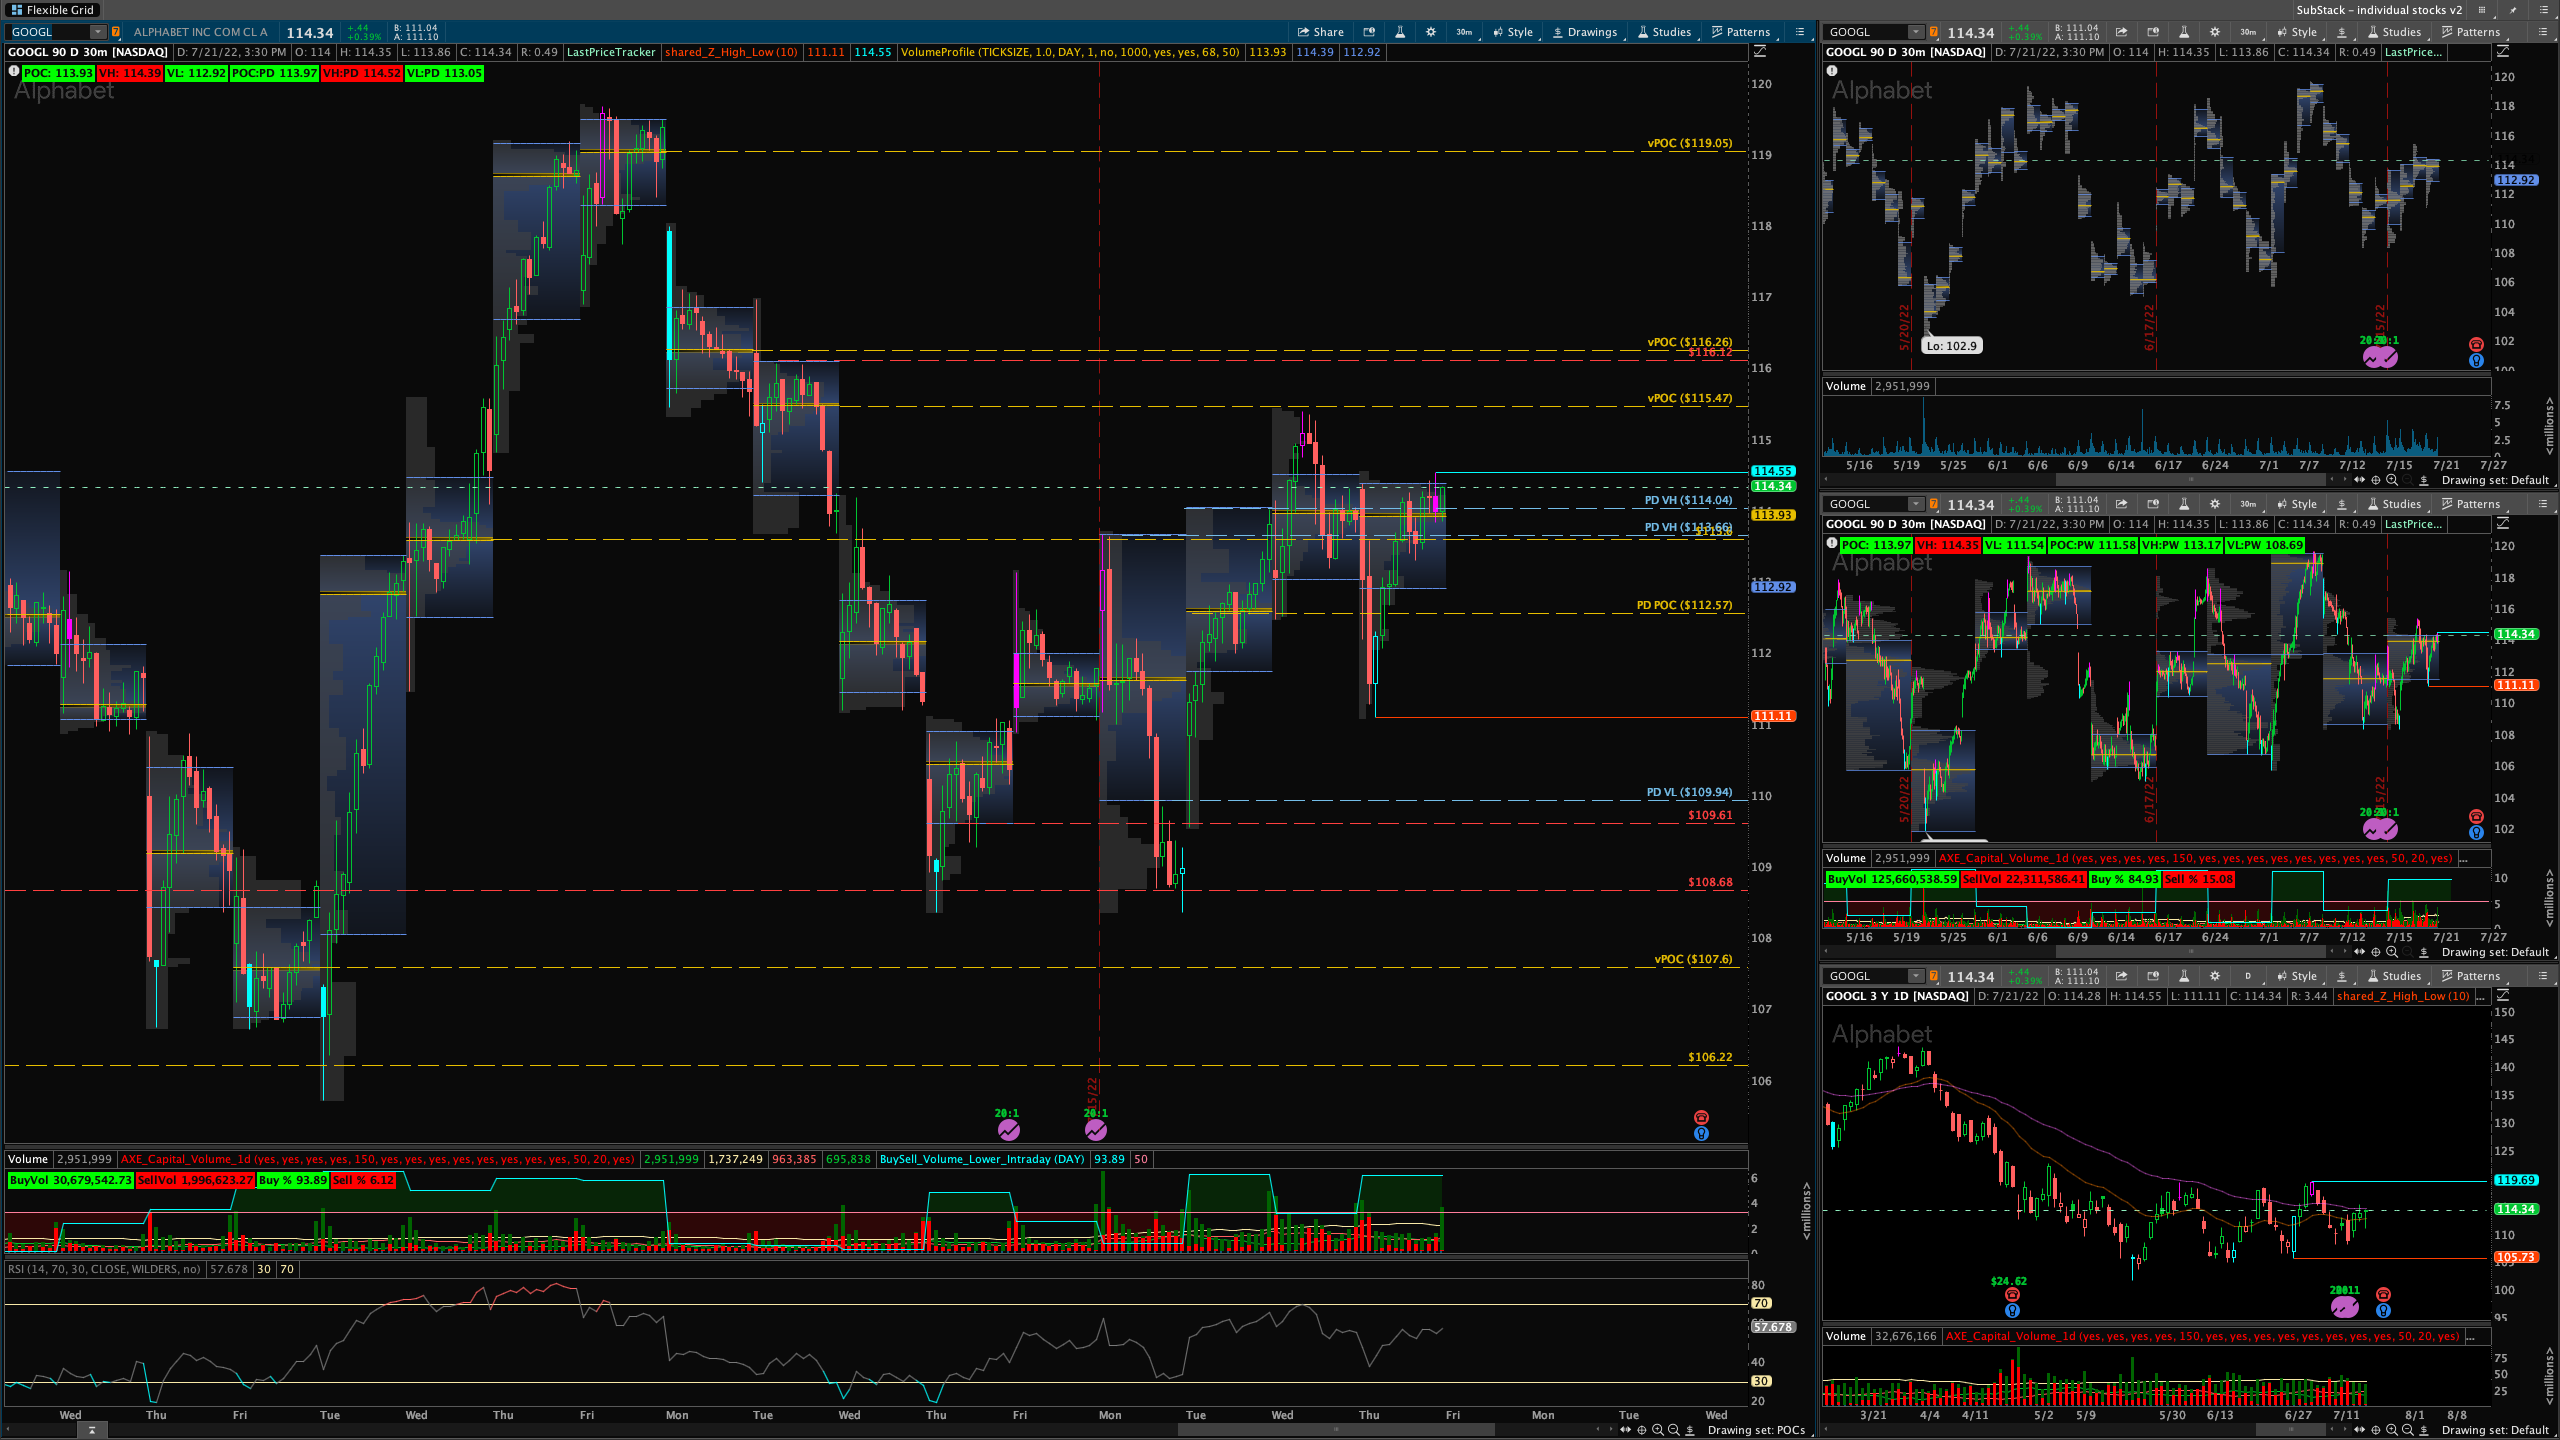Expand the Patterns dropdown in main chart
Screen dimensions: 2560x1440
[1740, 32]
